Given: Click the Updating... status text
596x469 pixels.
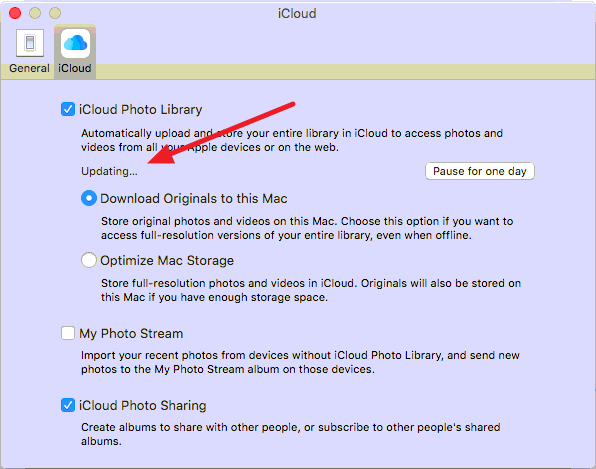Looking at the screenshot, I should point(109,171).
